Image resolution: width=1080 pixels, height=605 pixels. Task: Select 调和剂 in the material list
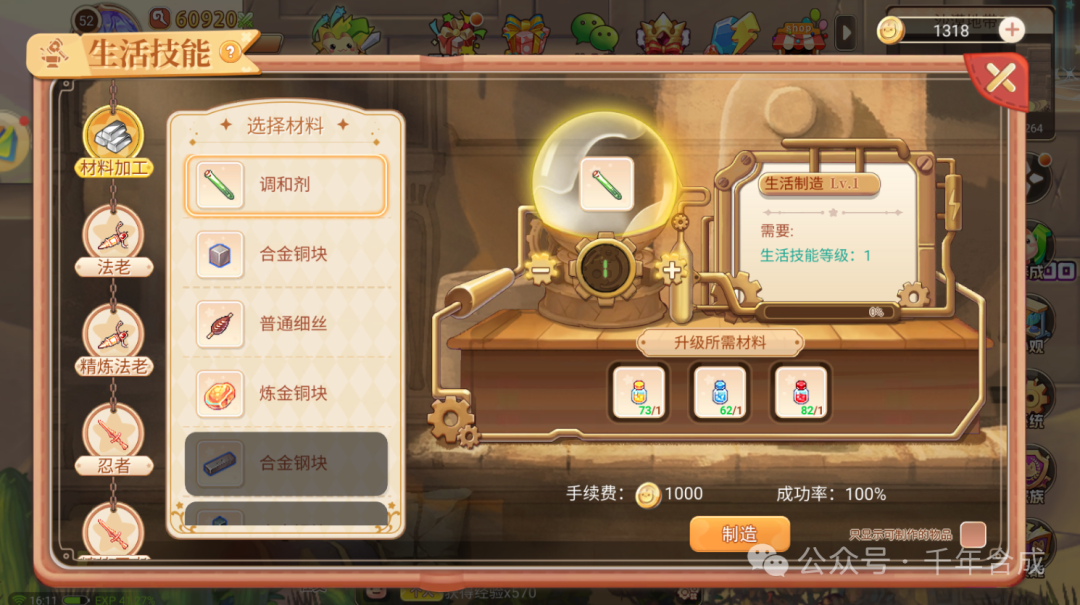point(286,185)
